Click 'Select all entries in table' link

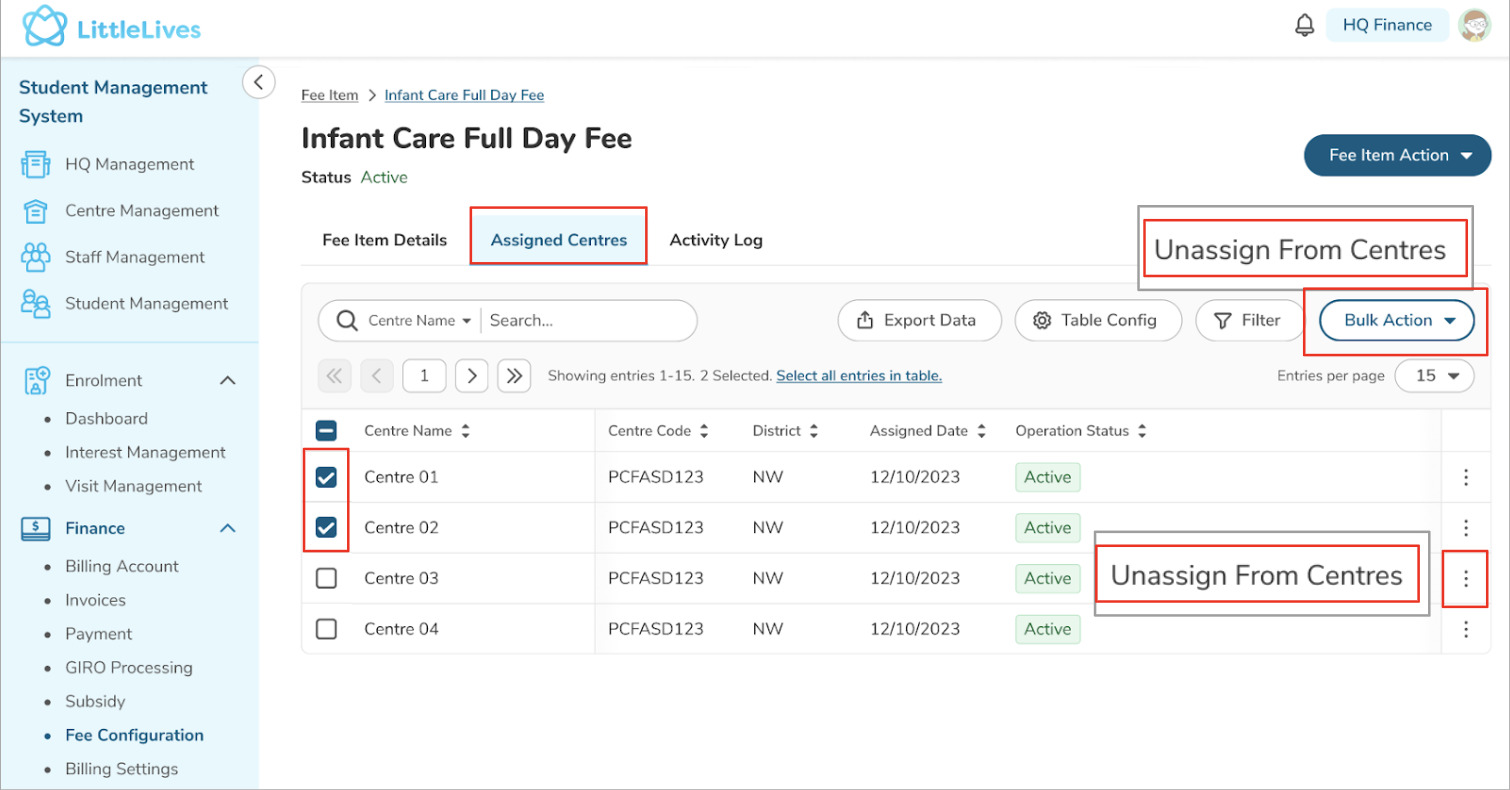(x=858, y=376)
